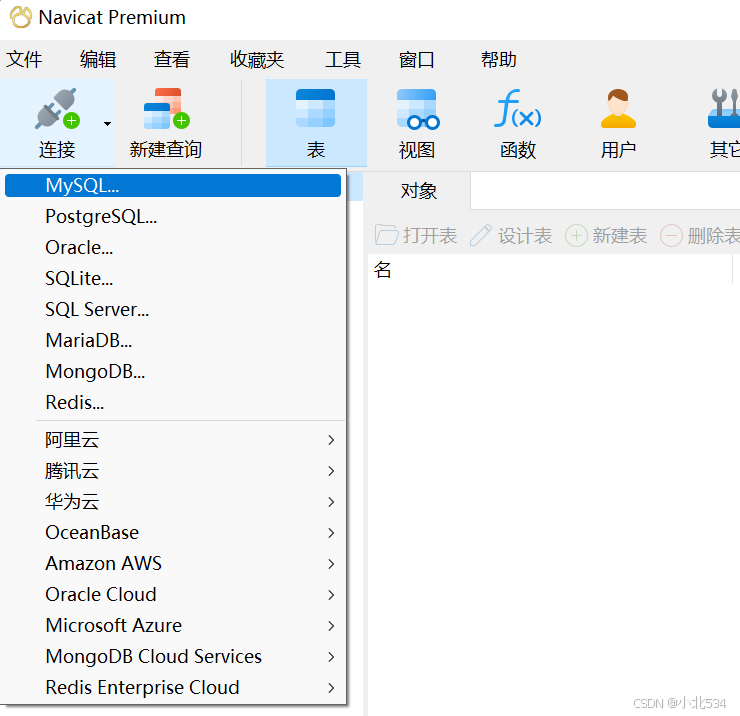740x716 pixels.
Task: Expand the Oracle Cloud submenu
Action: click(173, 595)
